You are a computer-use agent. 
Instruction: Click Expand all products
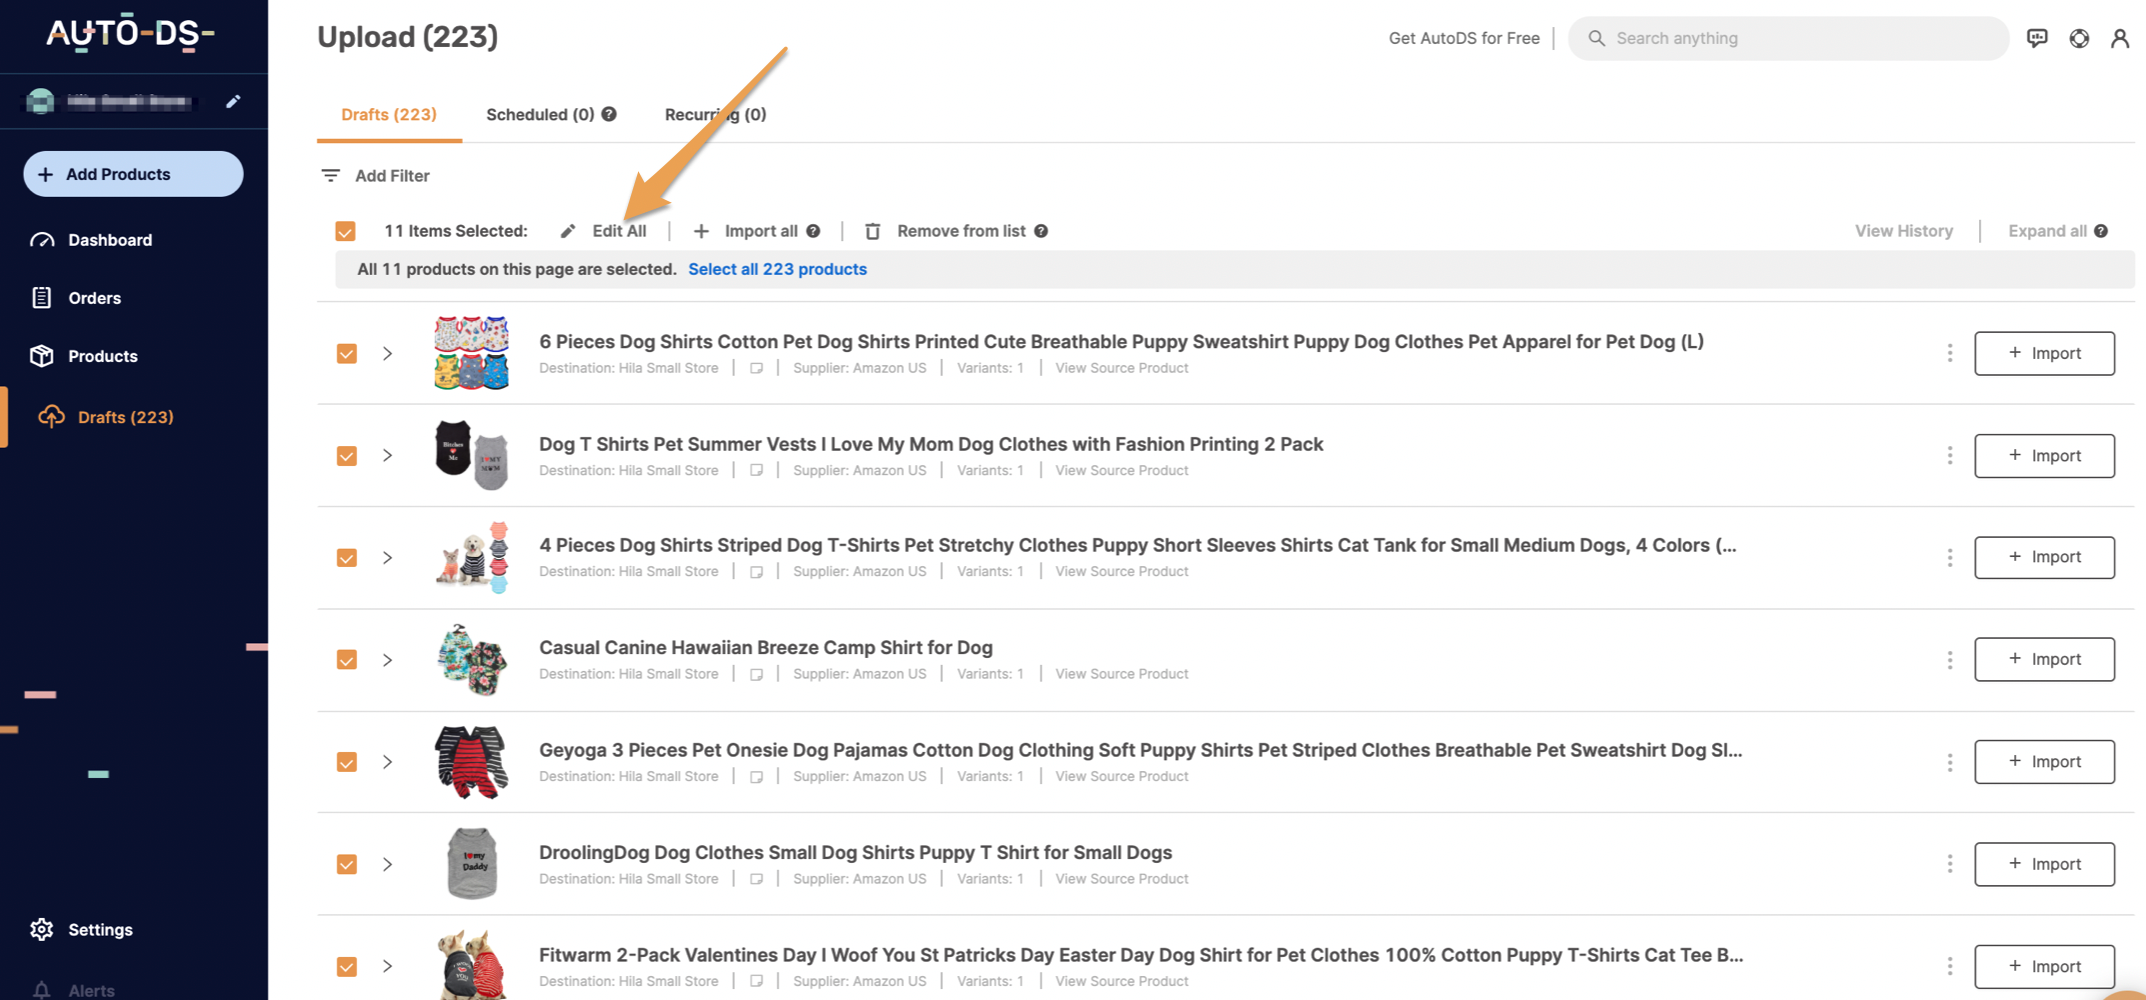click(2047, 231)
